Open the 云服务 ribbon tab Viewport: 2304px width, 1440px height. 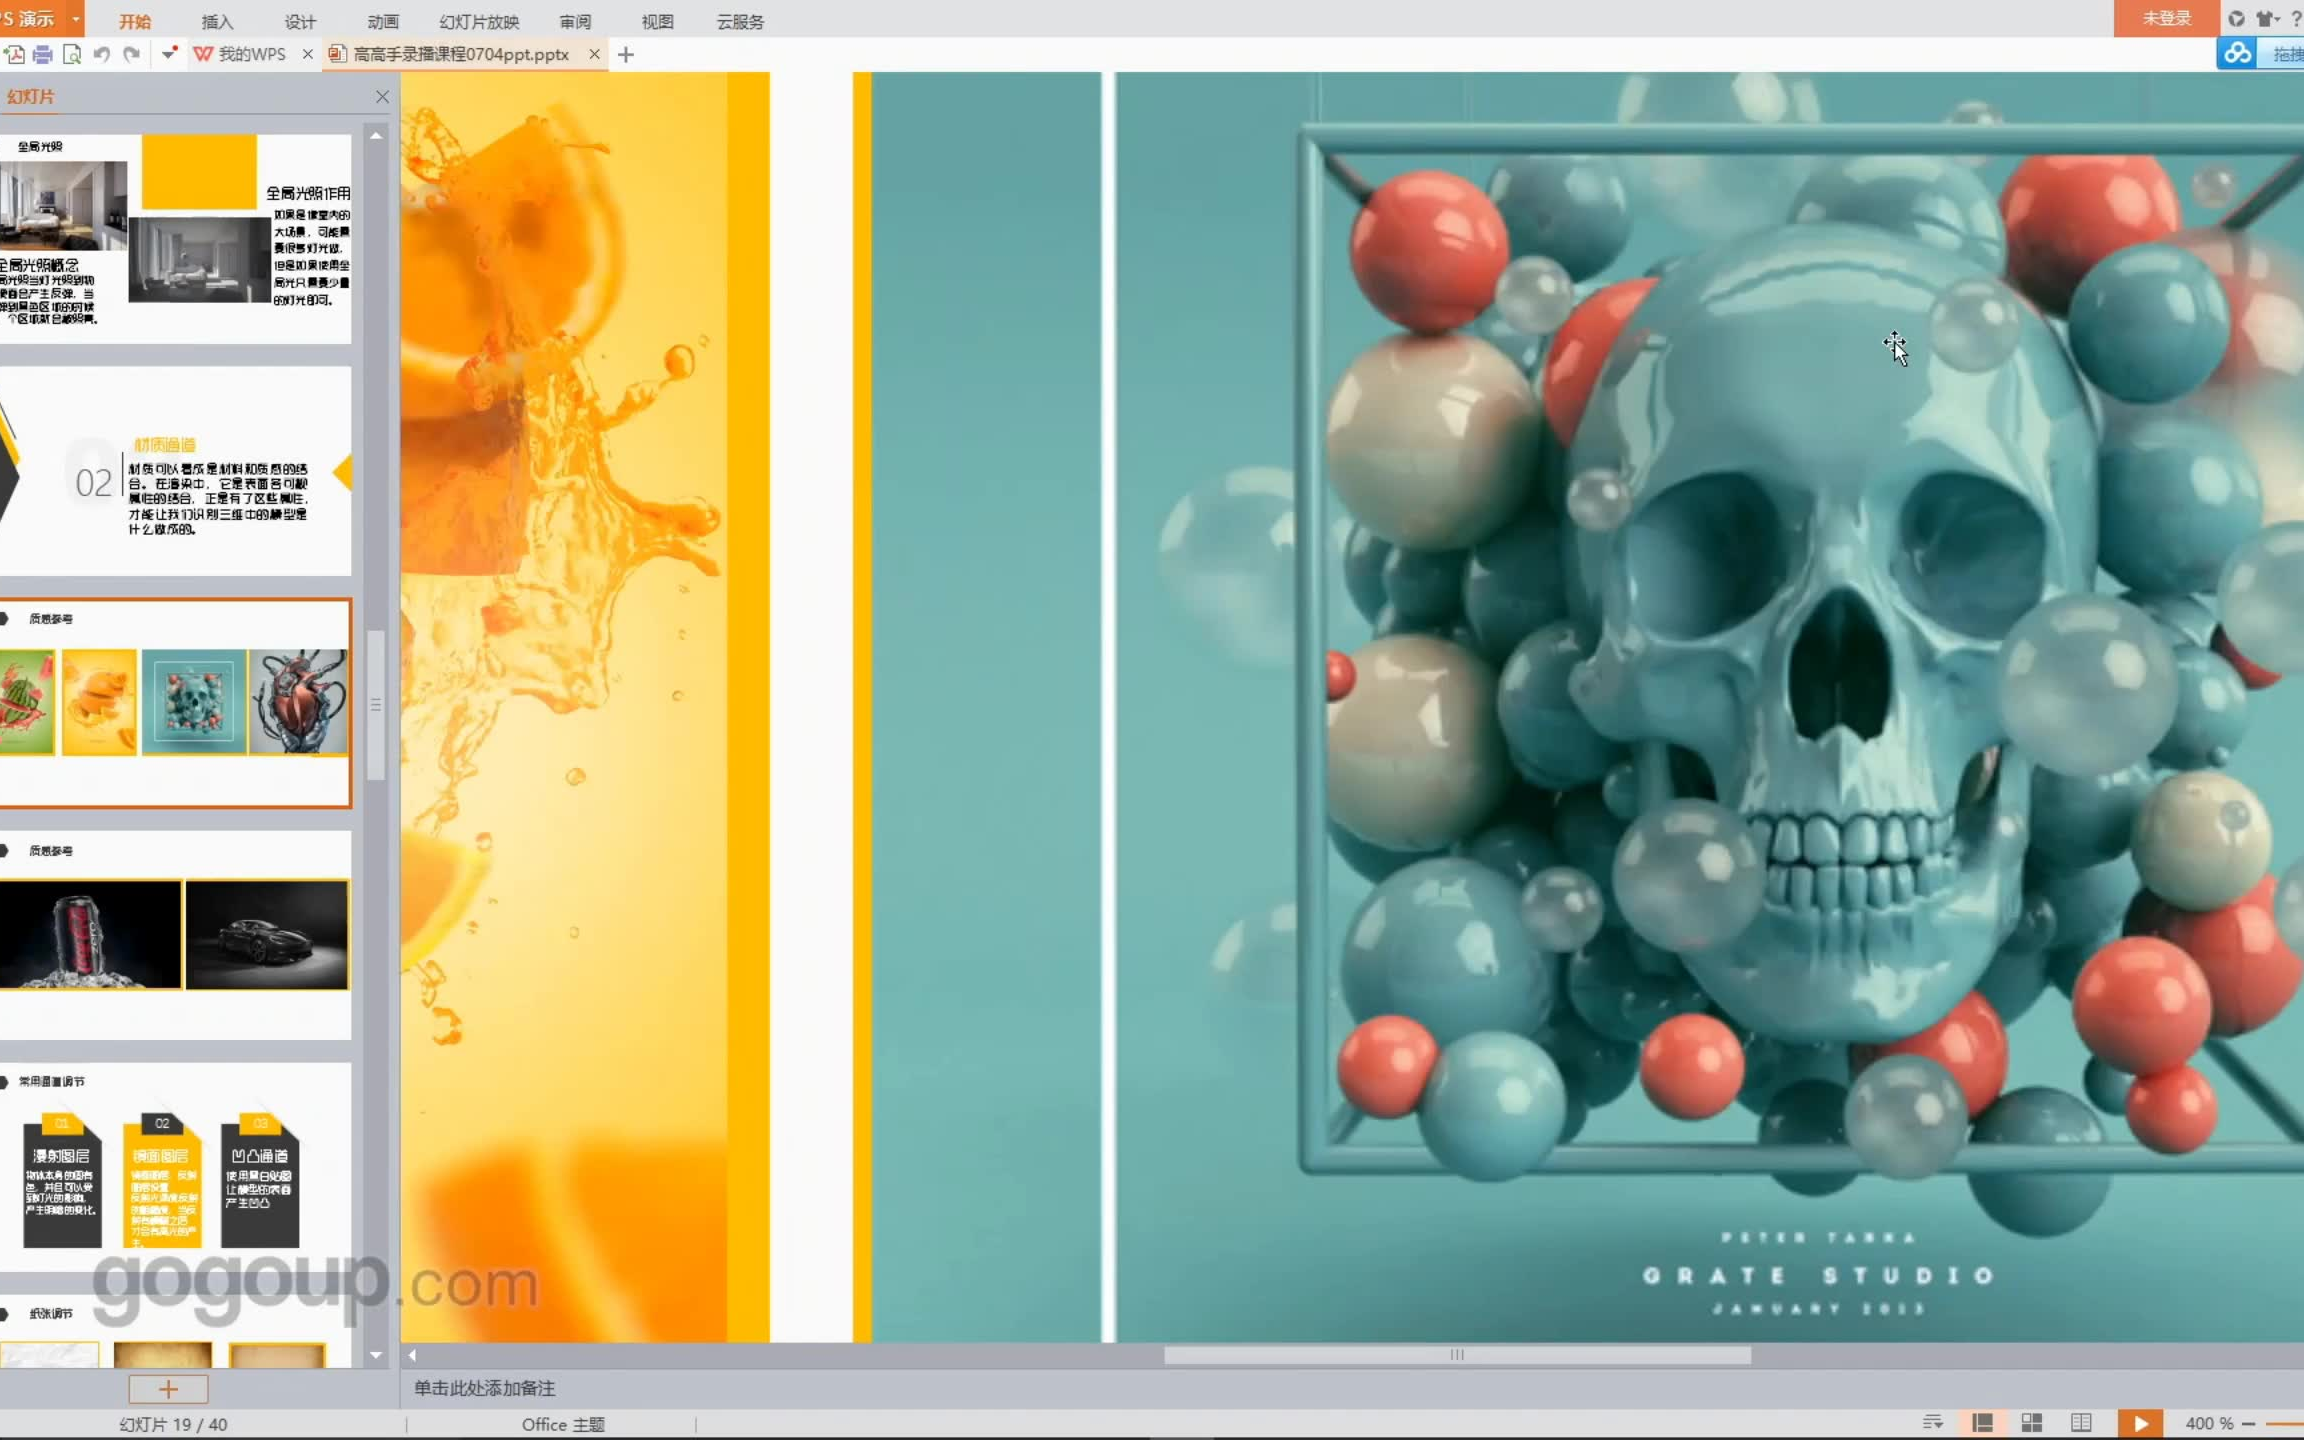(x=740, y=21)
